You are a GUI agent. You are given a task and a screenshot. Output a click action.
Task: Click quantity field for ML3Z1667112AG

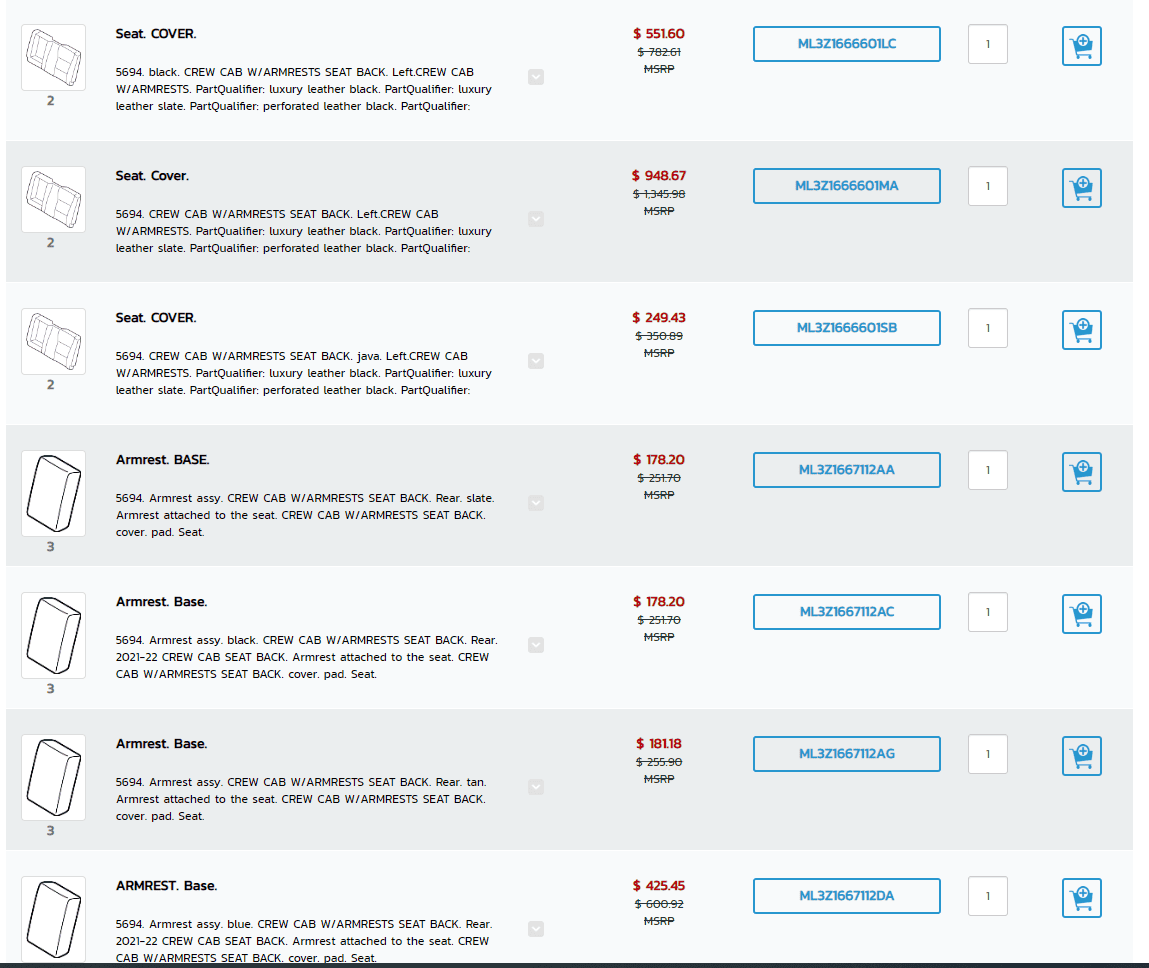988,754
